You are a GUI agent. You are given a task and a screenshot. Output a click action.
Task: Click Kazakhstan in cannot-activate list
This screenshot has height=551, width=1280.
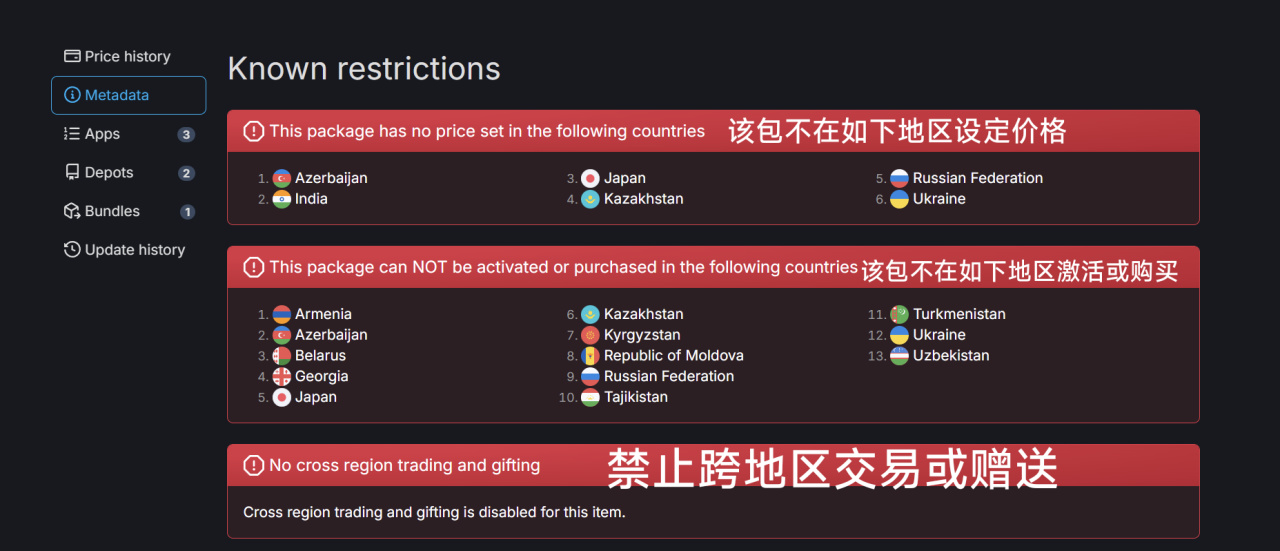[x=643, y=314]
